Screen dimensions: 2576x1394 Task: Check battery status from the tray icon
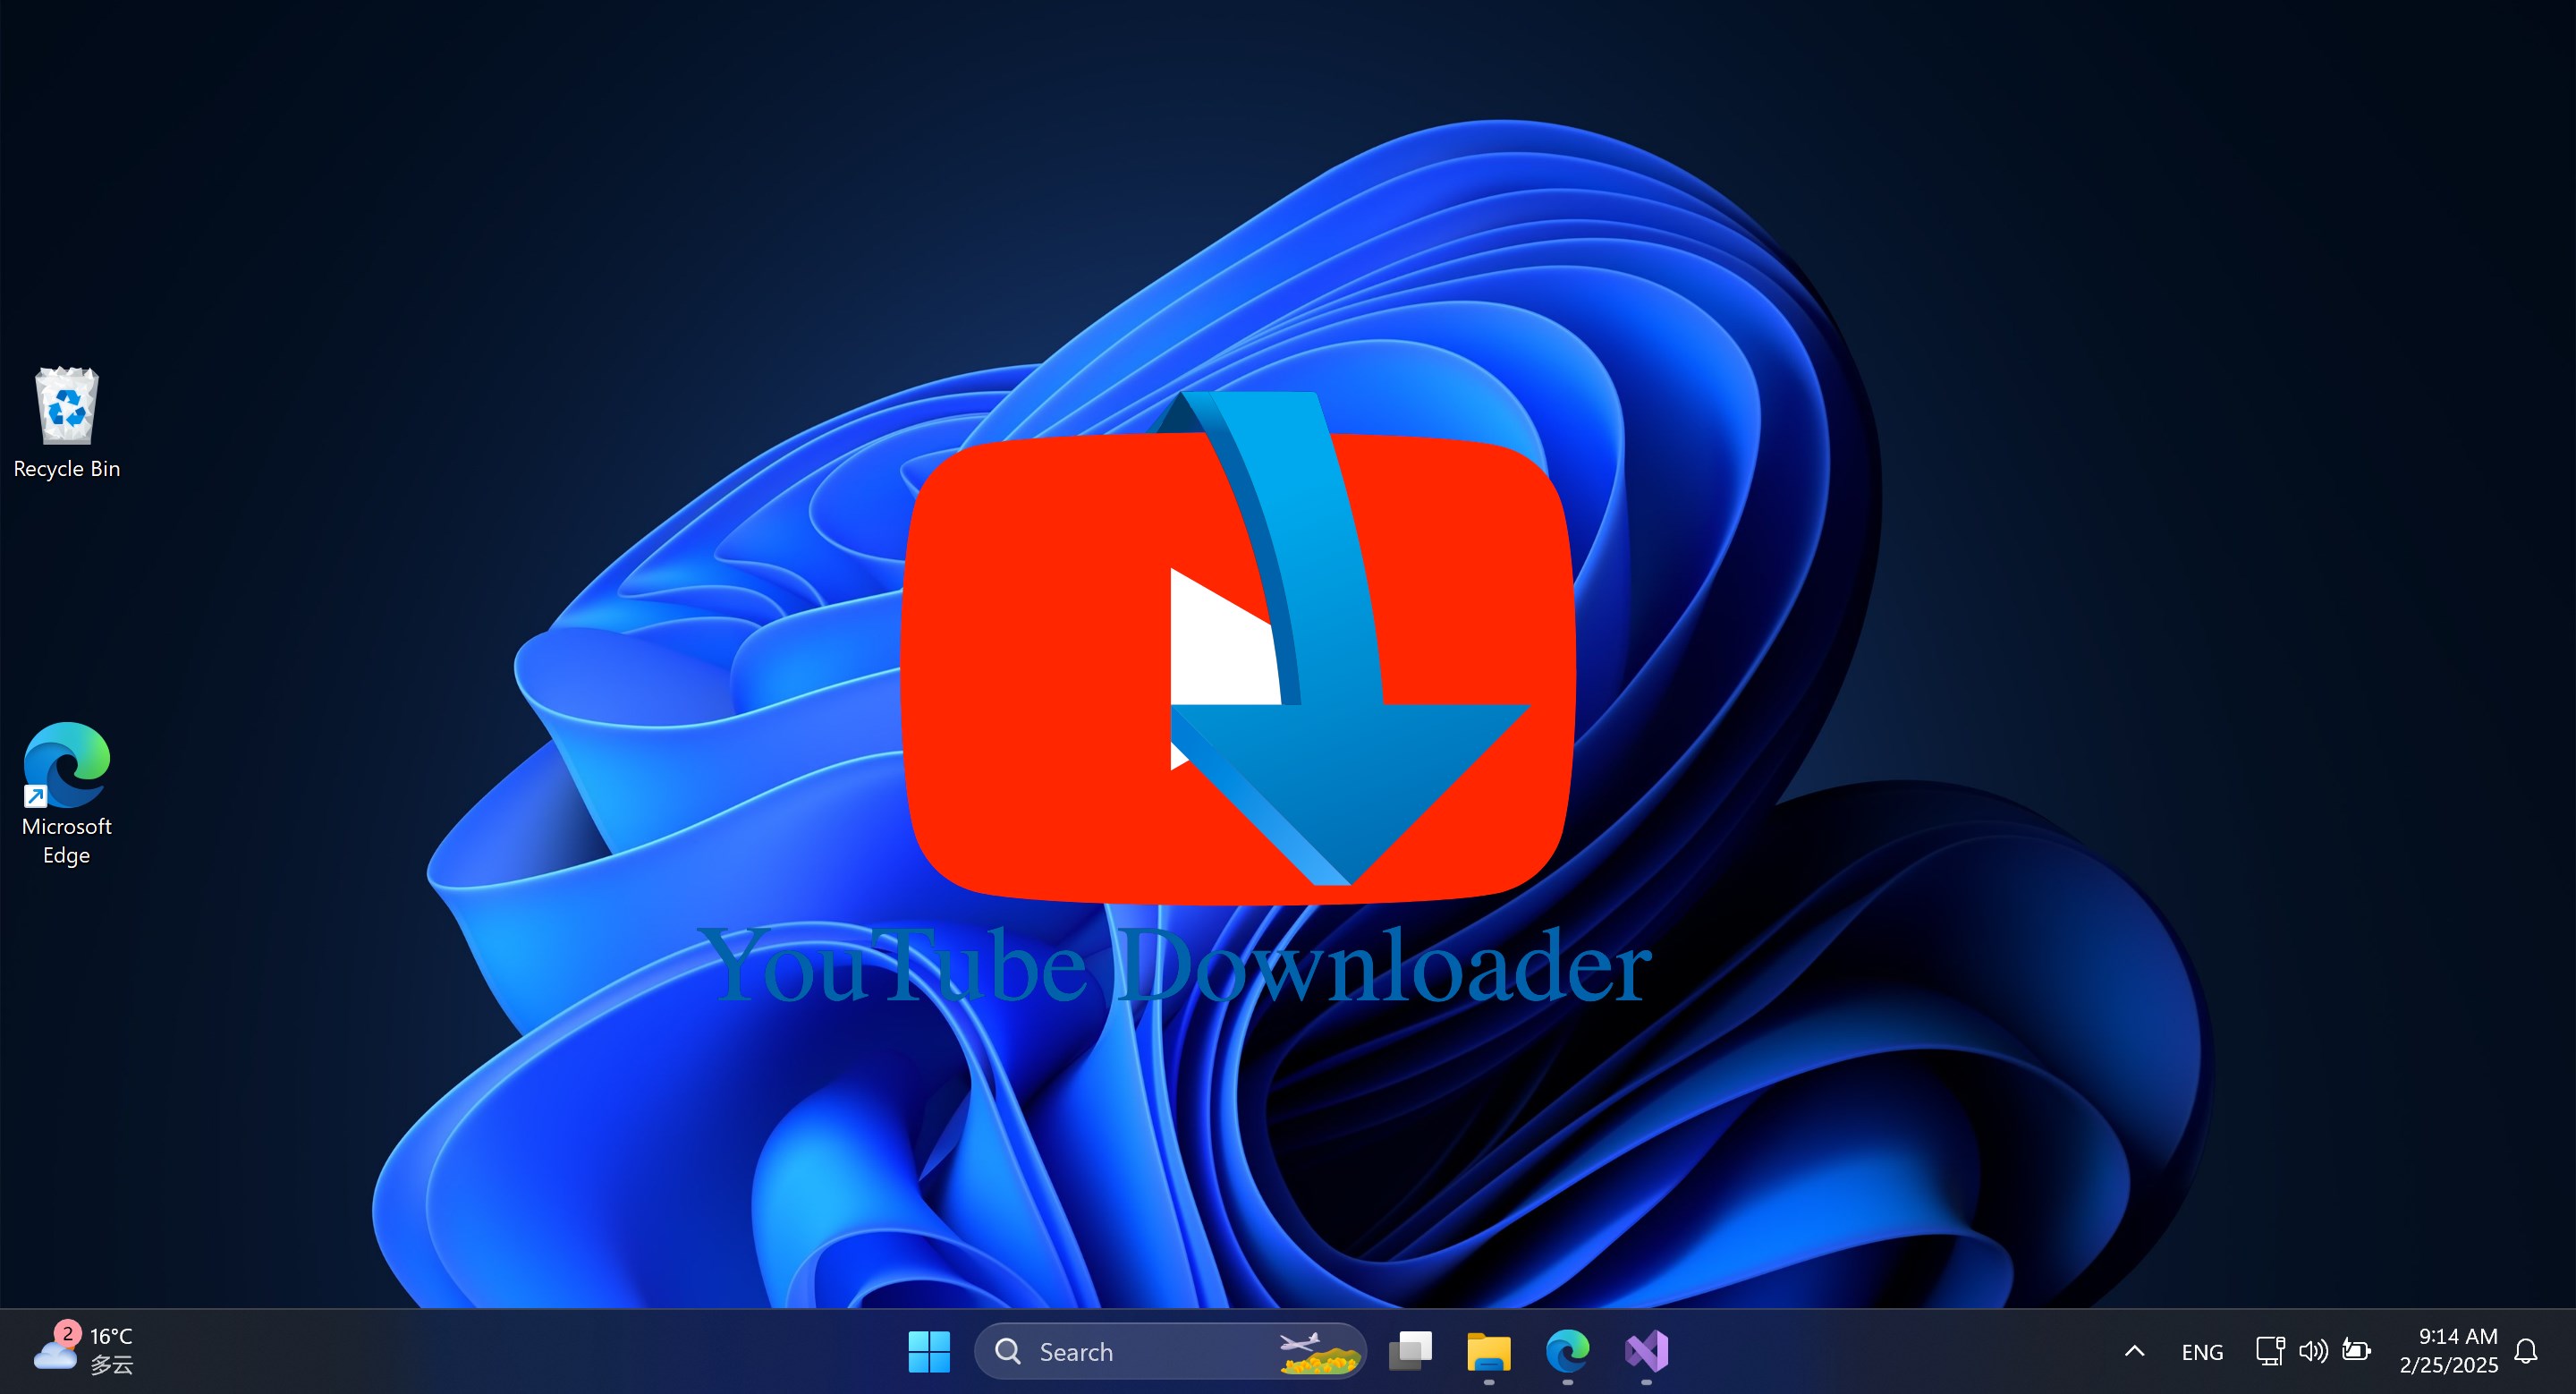coord(2357,1351)
